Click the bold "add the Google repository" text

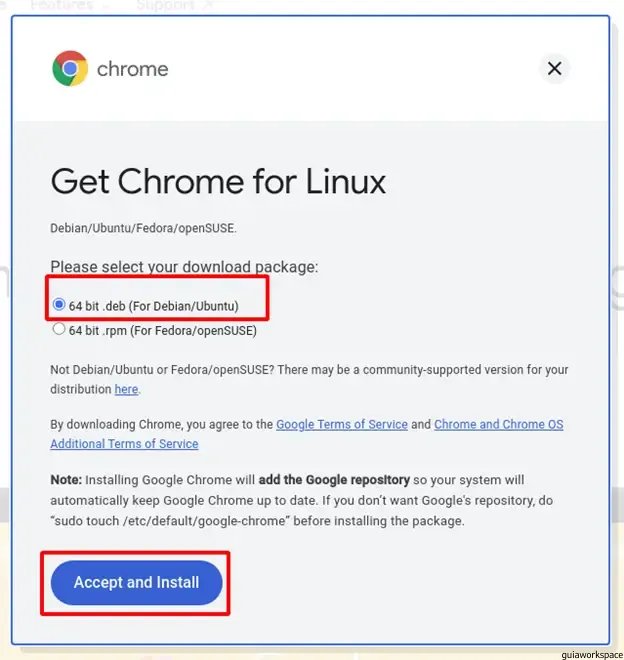(x=334, y=480)
